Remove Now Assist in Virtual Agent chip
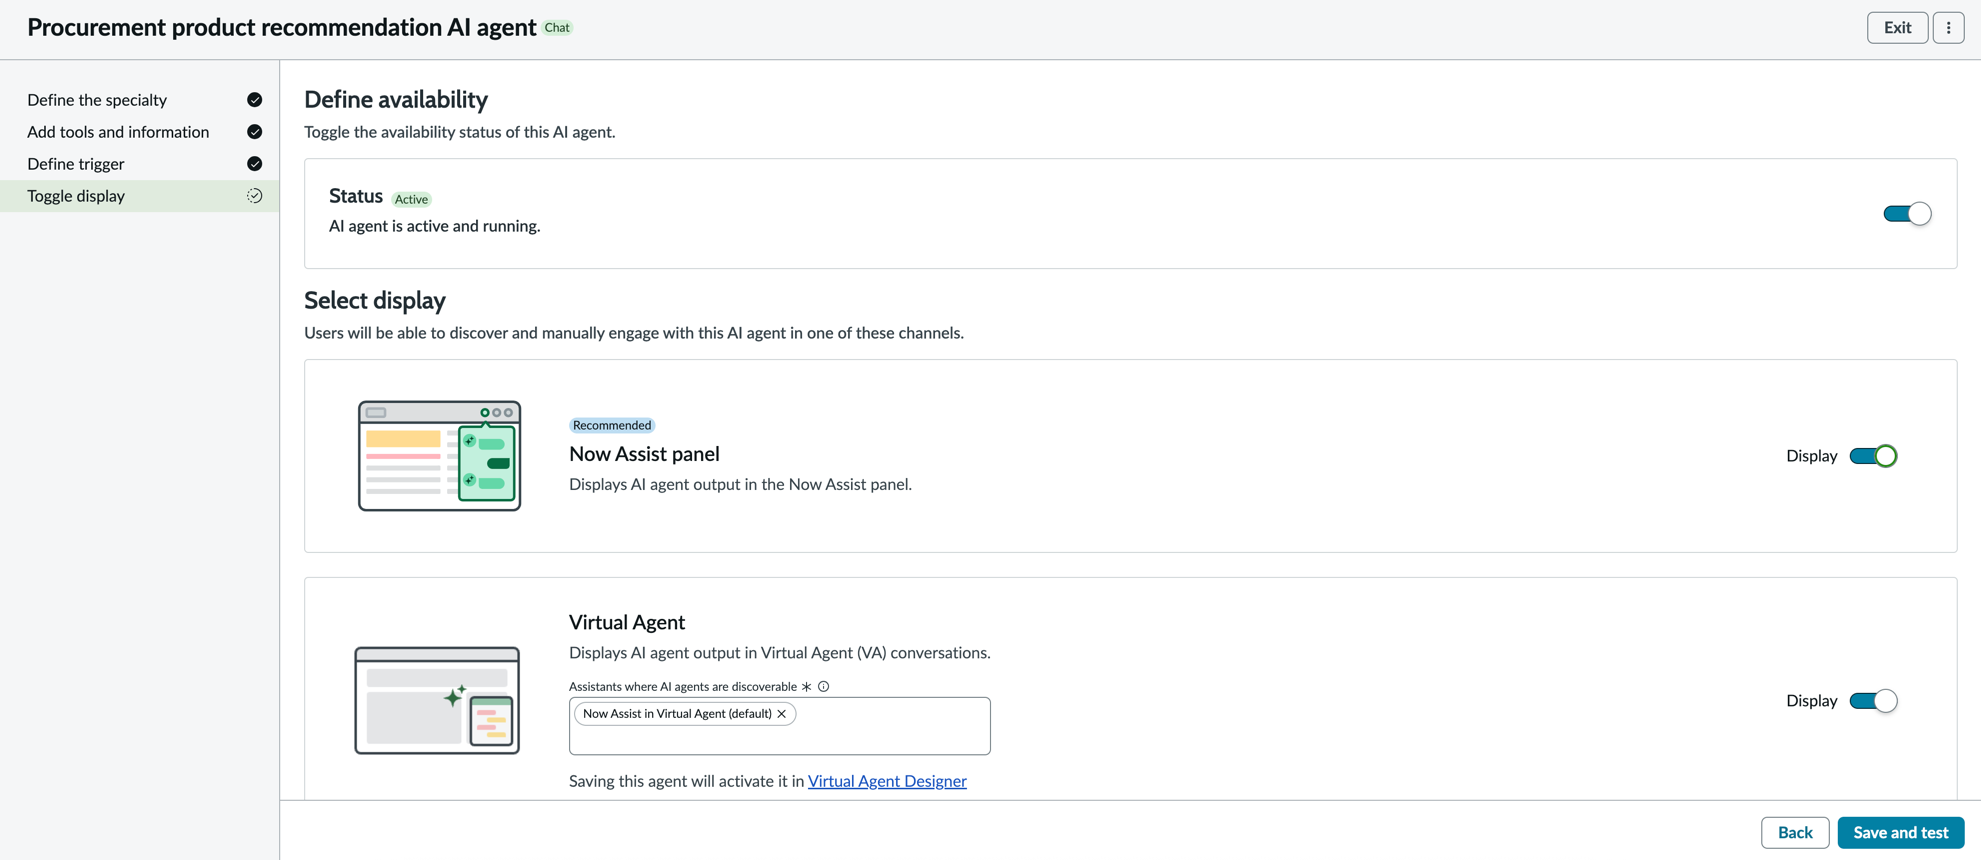Screen dimensions: 1981x860 tap(782, 714)
